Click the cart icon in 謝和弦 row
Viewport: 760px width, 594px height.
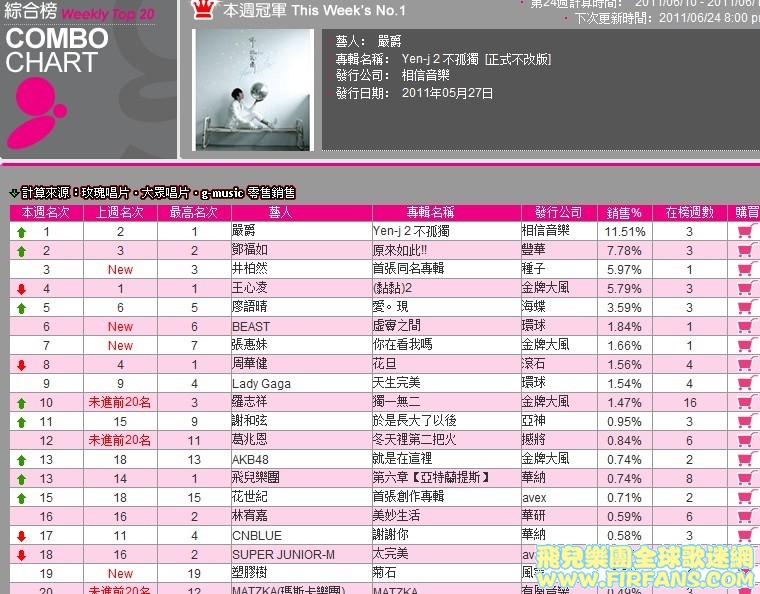(x=746, y=421)
